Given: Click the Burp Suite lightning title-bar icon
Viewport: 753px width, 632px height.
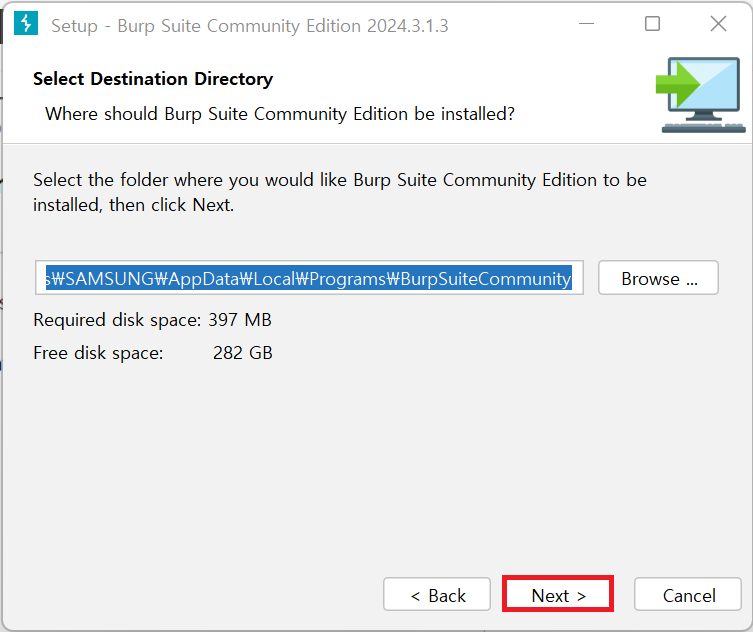Looking at the screenshot, I should pos(26,24).
